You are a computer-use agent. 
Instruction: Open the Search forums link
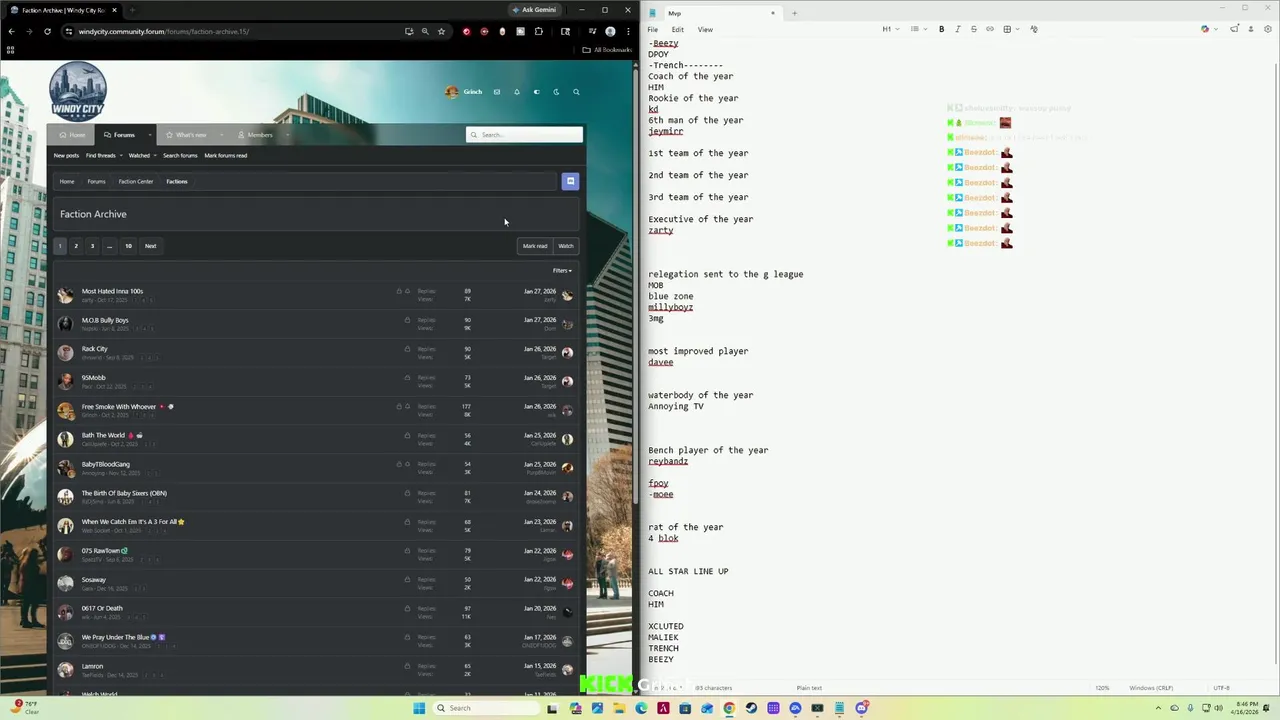pos(180,155)
